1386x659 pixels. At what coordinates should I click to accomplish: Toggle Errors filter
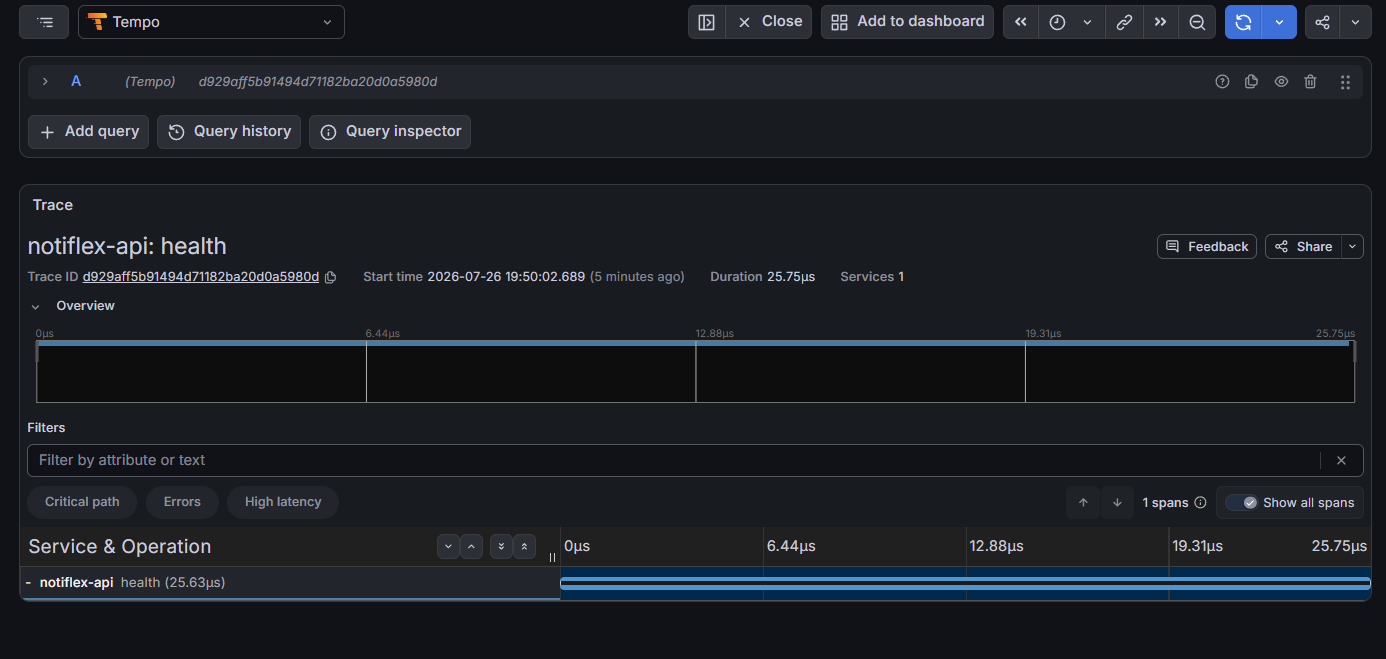click(182, 502)
